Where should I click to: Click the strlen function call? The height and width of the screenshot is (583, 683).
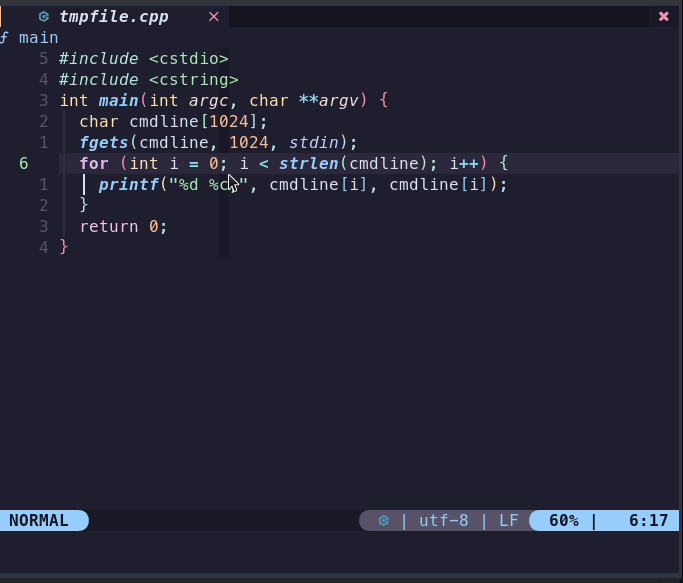(308, 163)
